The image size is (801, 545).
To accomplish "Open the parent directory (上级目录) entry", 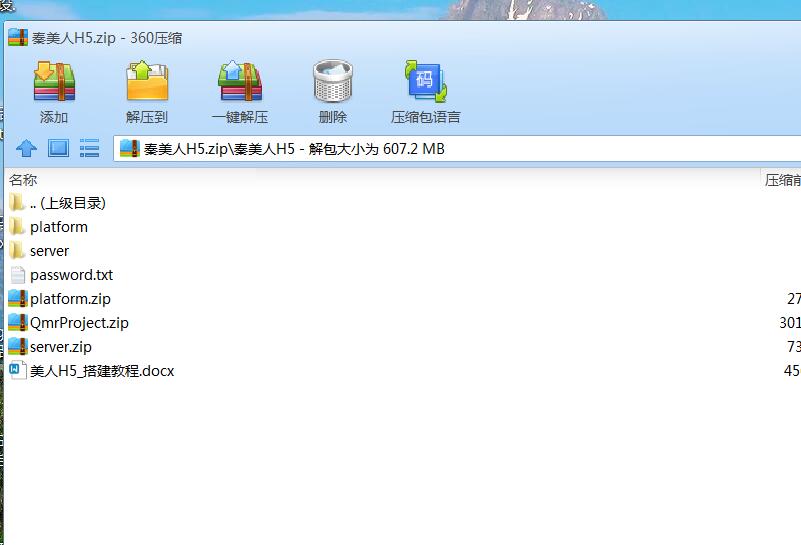I will 66,203.
